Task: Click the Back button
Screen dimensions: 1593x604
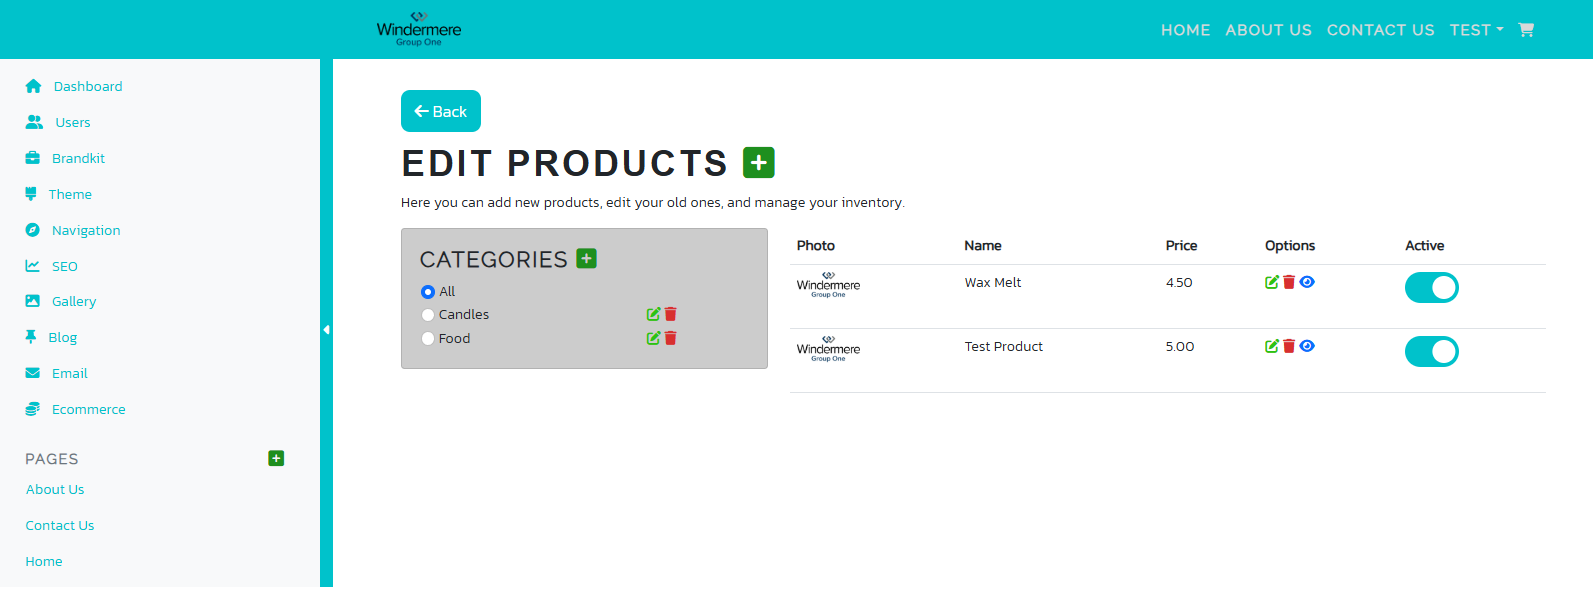Action: click(441, 111)
